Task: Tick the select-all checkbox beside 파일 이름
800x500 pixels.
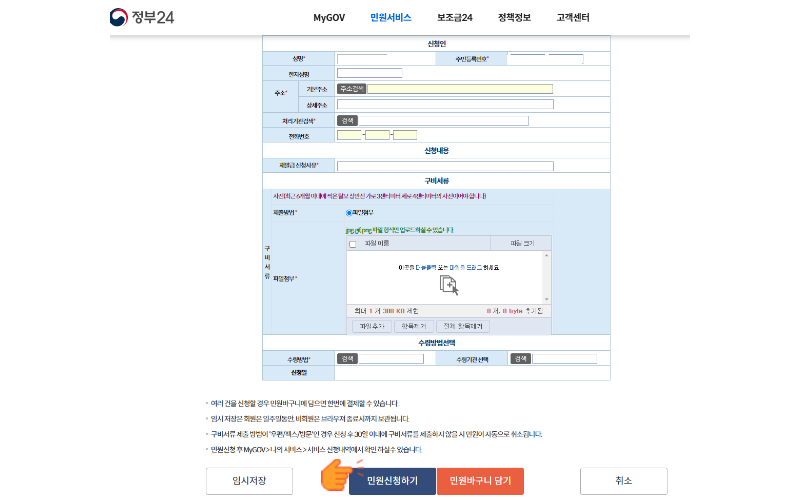Action: pos(353,244)
